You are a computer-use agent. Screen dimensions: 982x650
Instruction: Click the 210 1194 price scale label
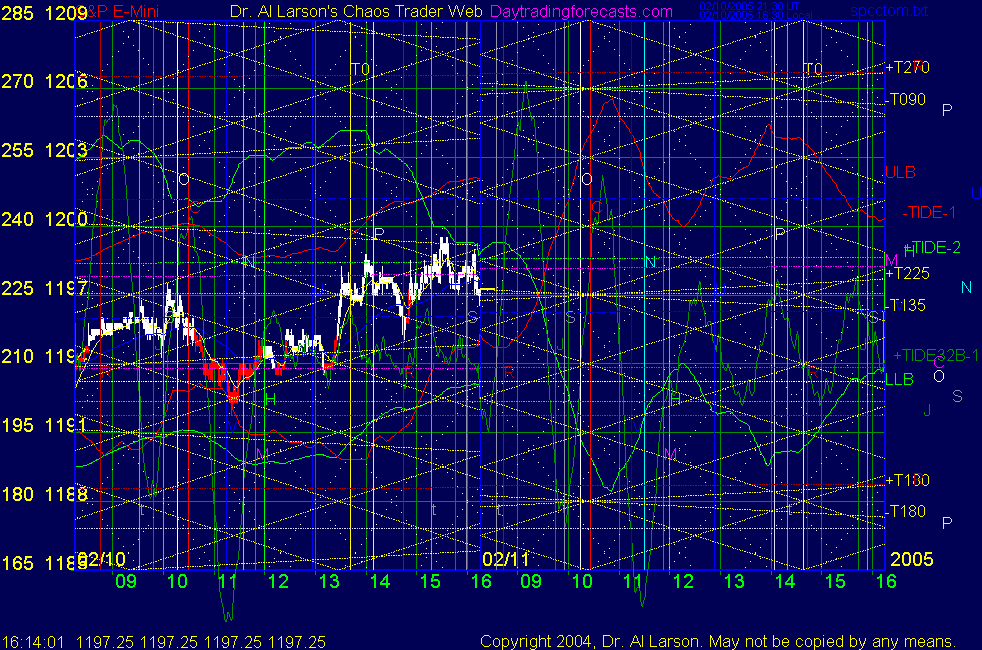44,356
